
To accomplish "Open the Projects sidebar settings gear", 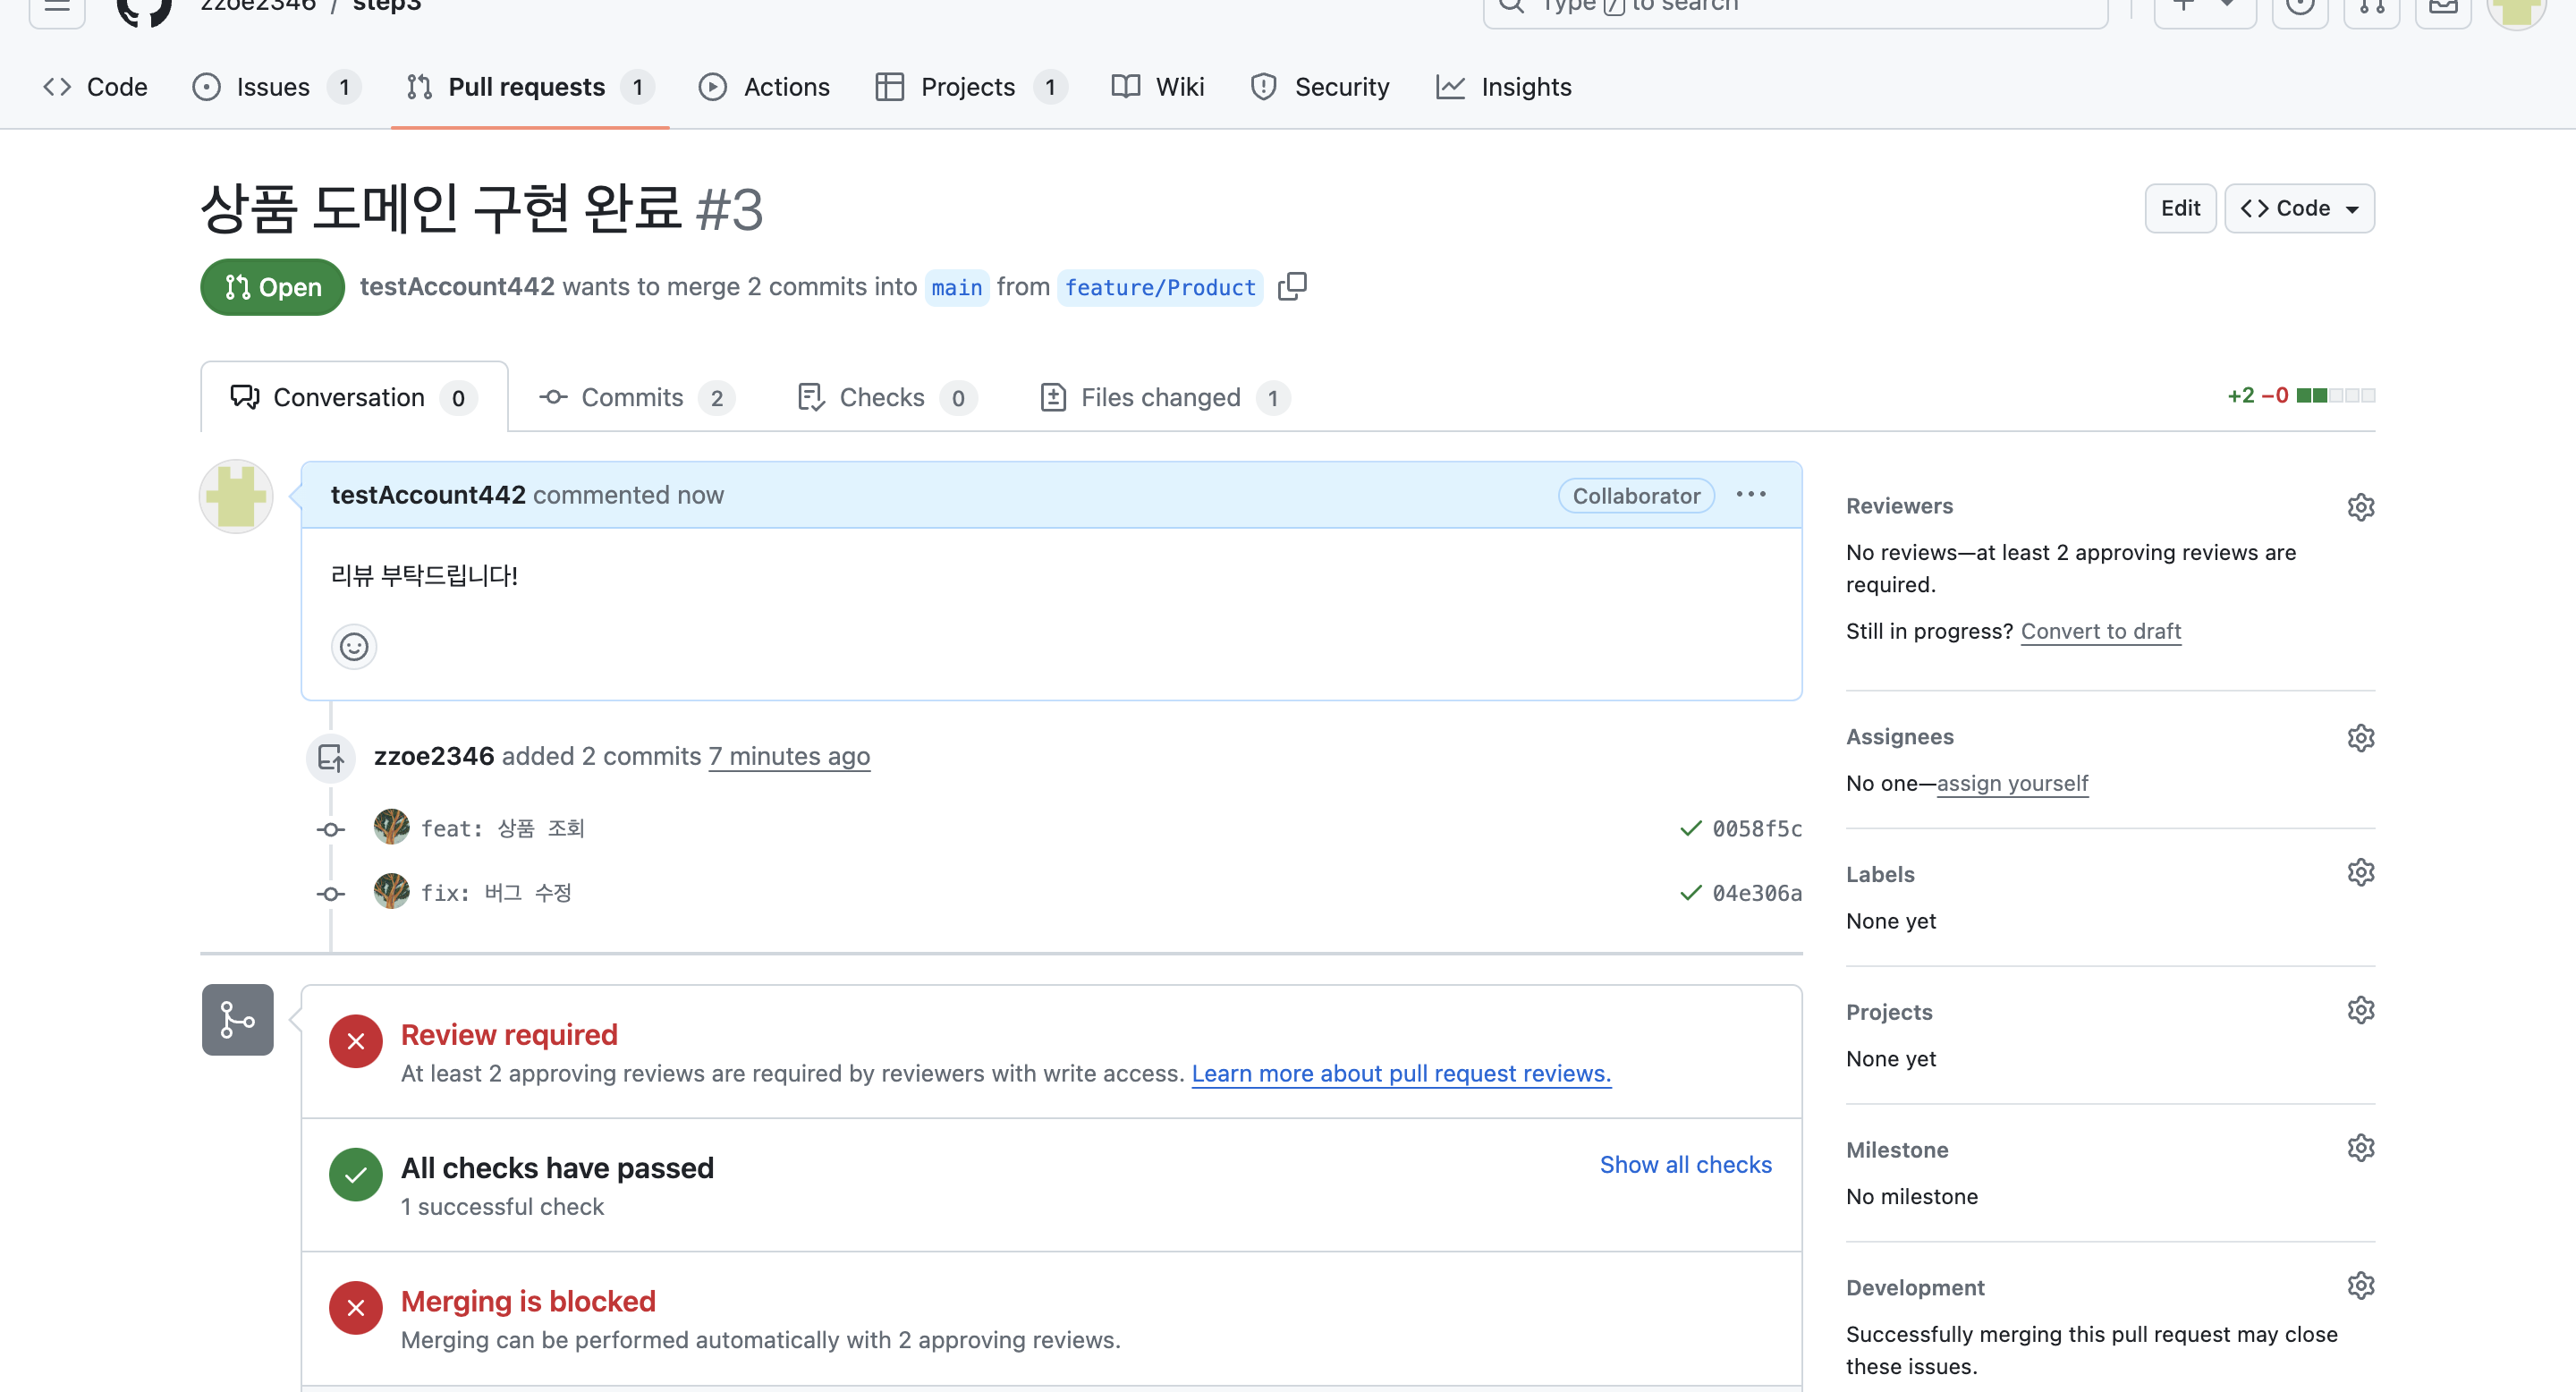I will [2360, 1010].
